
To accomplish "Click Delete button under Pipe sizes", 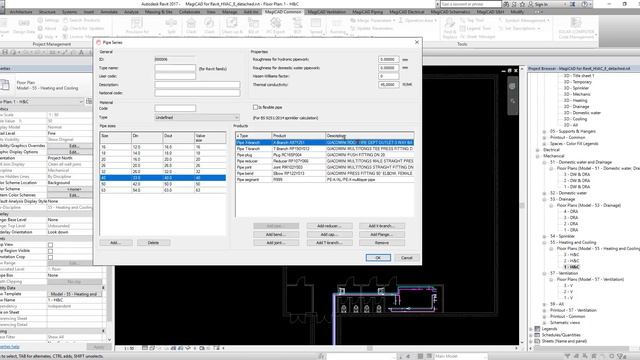I will (153, 242).
